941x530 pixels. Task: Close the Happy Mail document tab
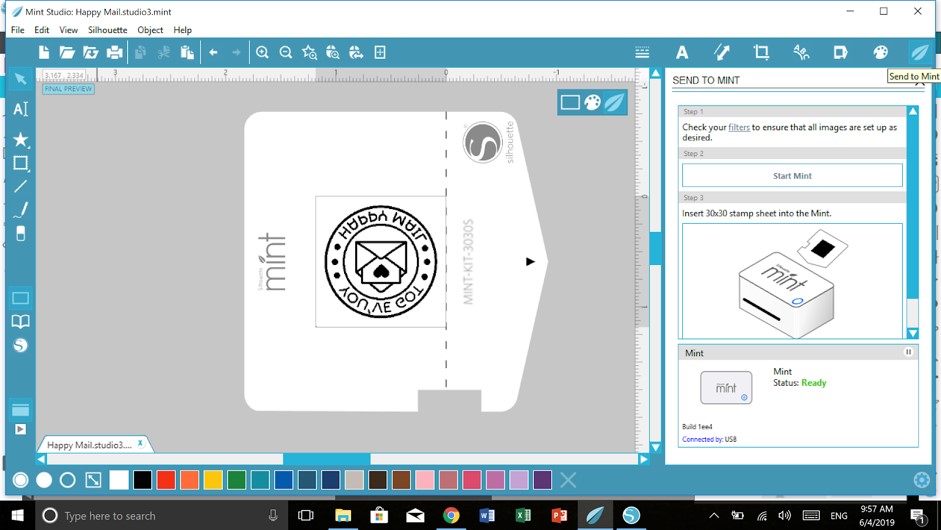click(x=140, y=443)
